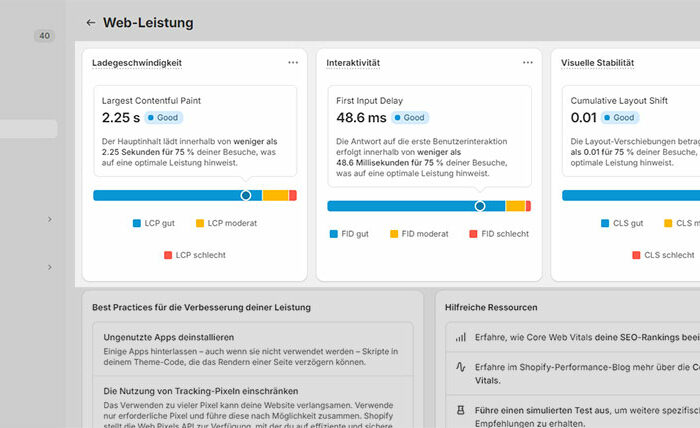Open the Shopify-Performance-Blog resource link
Screen dimensions: 700x428
pyautogui.click(x=573, y=374)
